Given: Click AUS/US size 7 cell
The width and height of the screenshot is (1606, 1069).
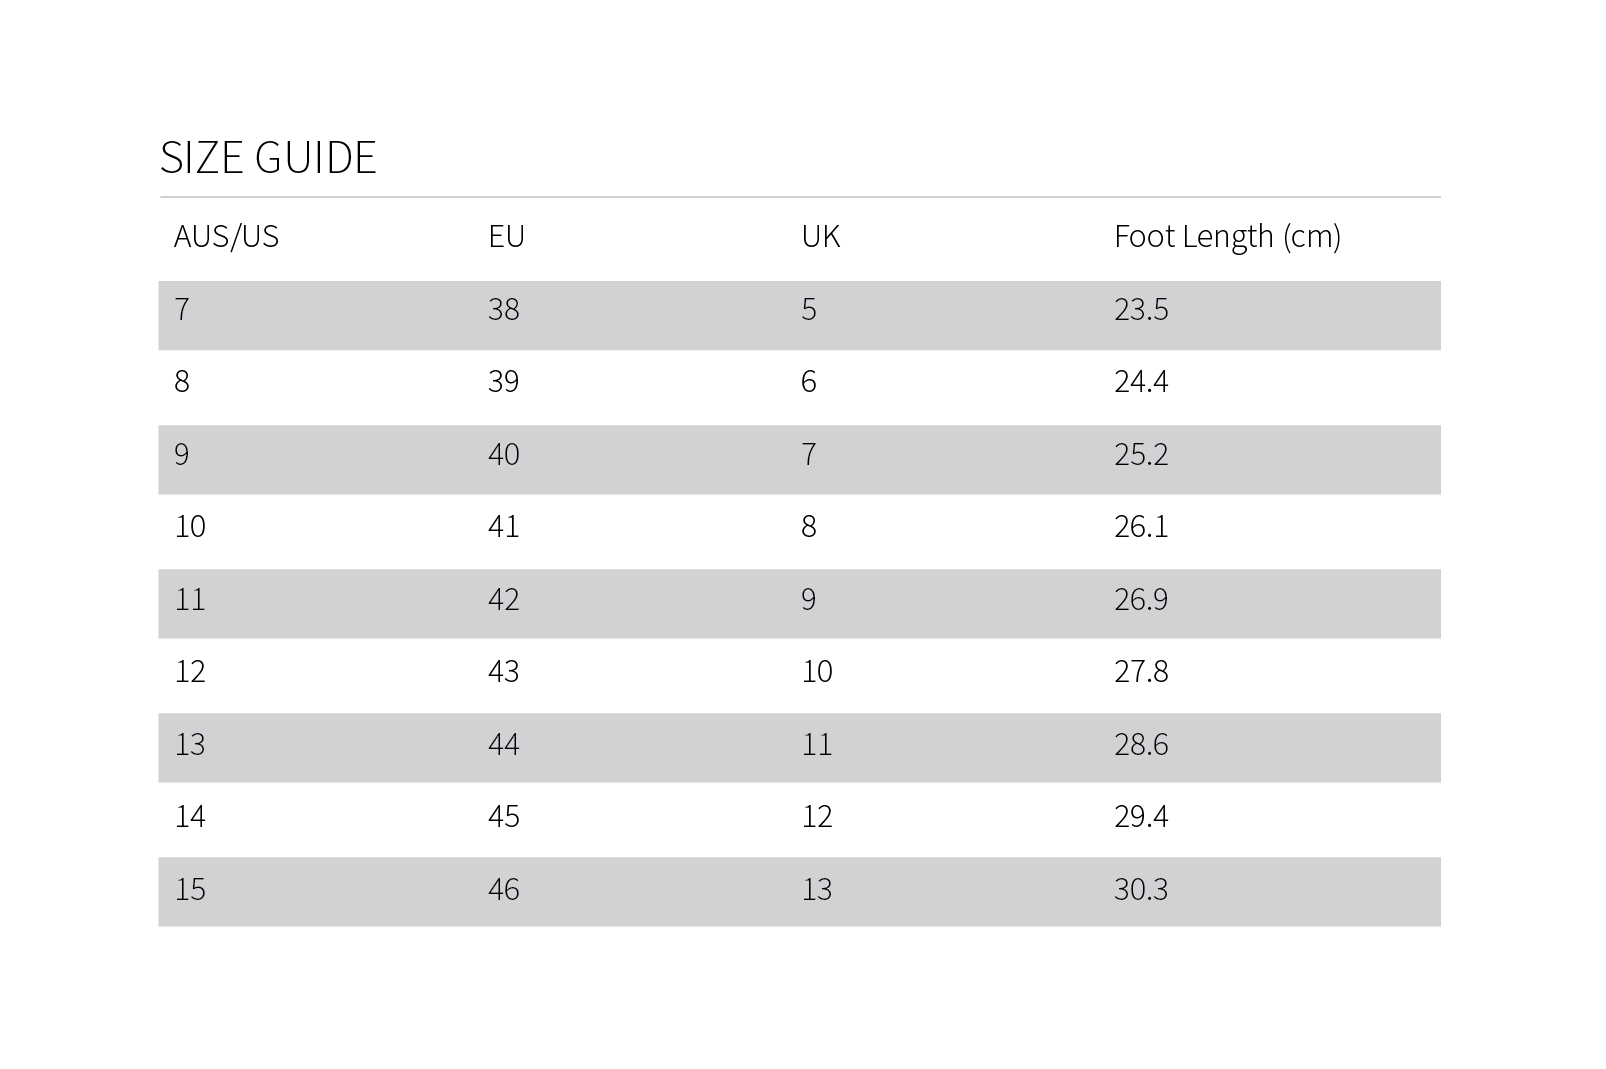Looking at the screenshot, I should pyautogui.click(x=182, y=310).
